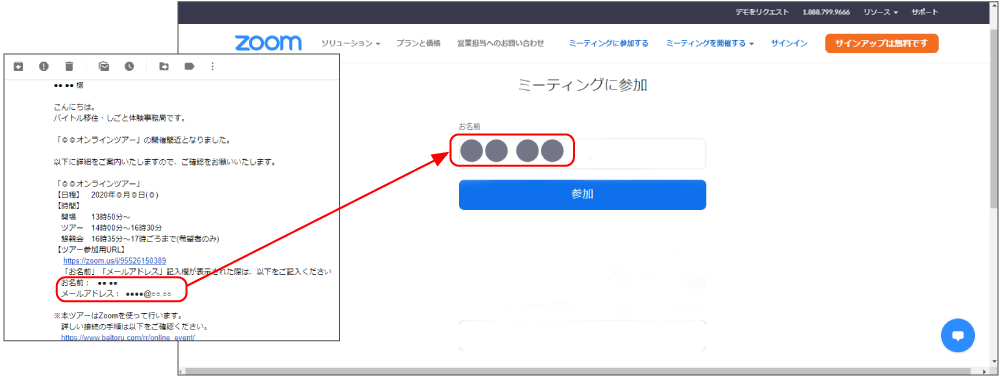
Task: Open 営業担当へのお問い合わせ menu item
Action: pyautogui.click(x=501, y=43)
